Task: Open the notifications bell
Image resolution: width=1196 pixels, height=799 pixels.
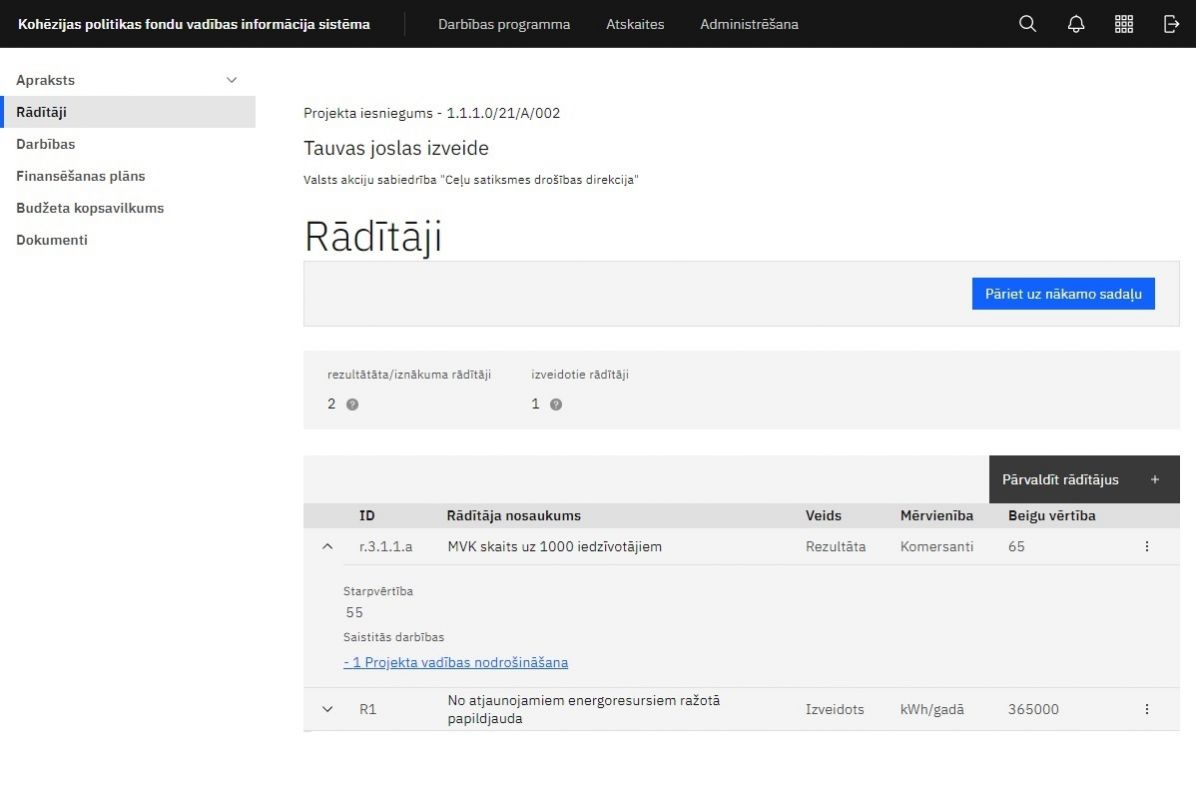Action: click(1076, 24)
